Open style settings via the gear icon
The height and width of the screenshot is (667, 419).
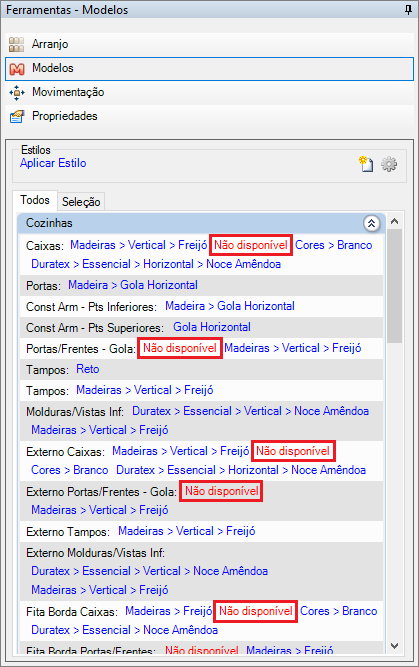click(x=389, y=164)
